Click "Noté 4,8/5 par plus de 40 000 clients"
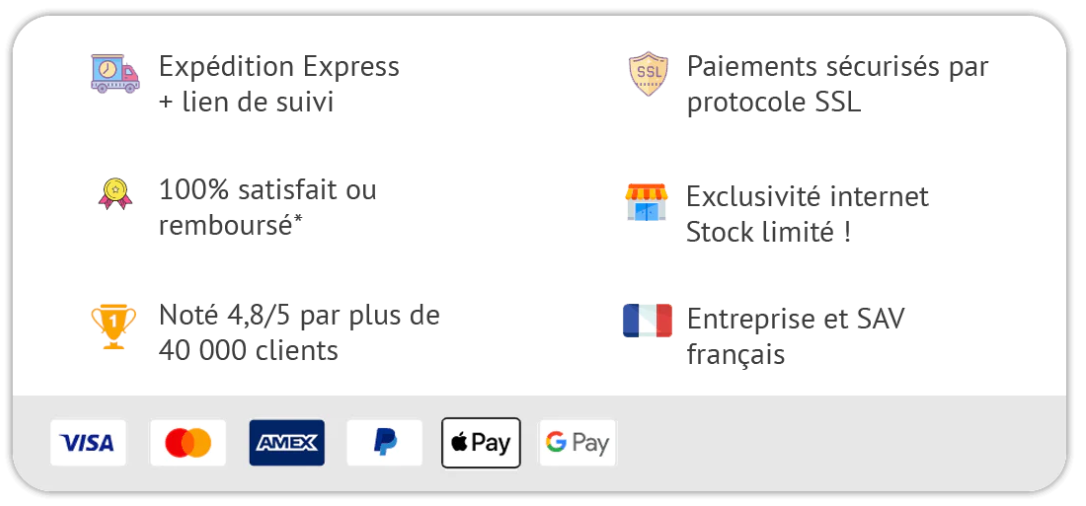Image resolution: width=1086 pixels, height=506 pixels. pos(298,333)
